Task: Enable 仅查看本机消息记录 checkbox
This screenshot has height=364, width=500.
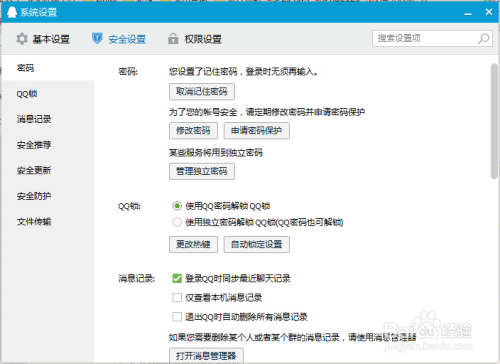Action: 177,297
